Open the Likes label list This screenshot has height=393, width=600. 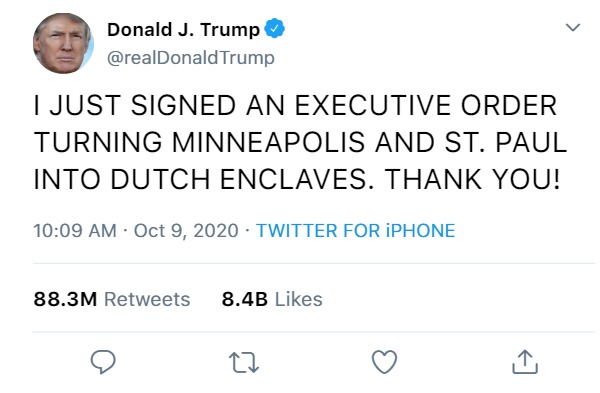coord(298,299)
